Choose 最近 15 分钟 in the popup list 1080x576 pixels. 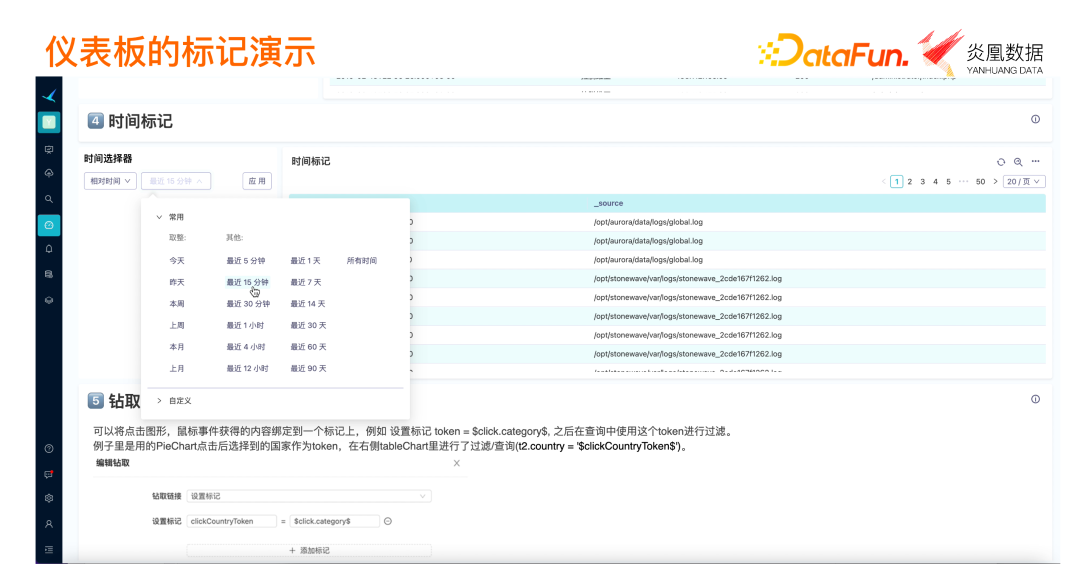[247, 282]
